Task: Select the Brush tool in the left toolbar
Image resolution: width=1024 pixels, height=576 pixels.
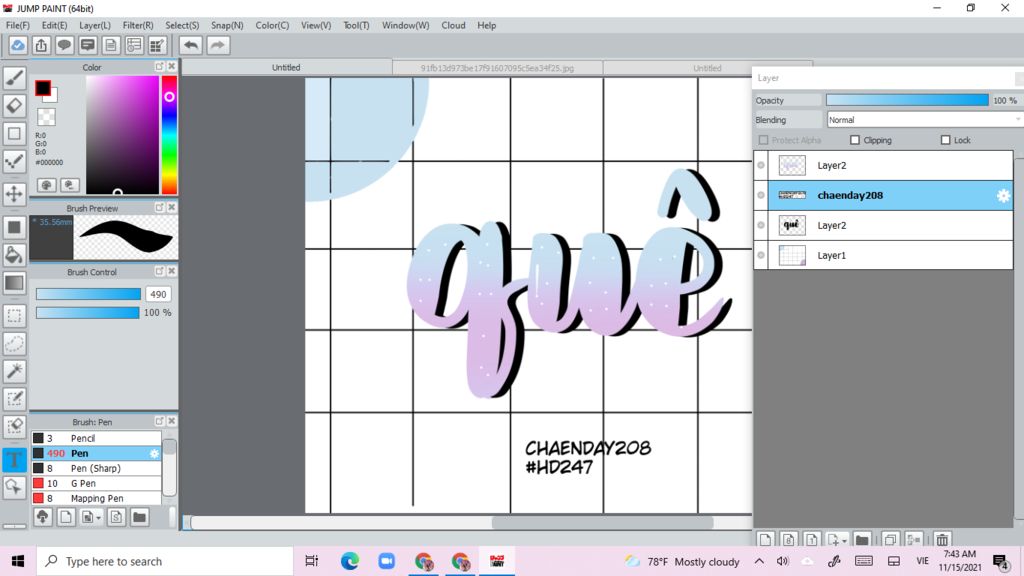Action: [14, 78]
